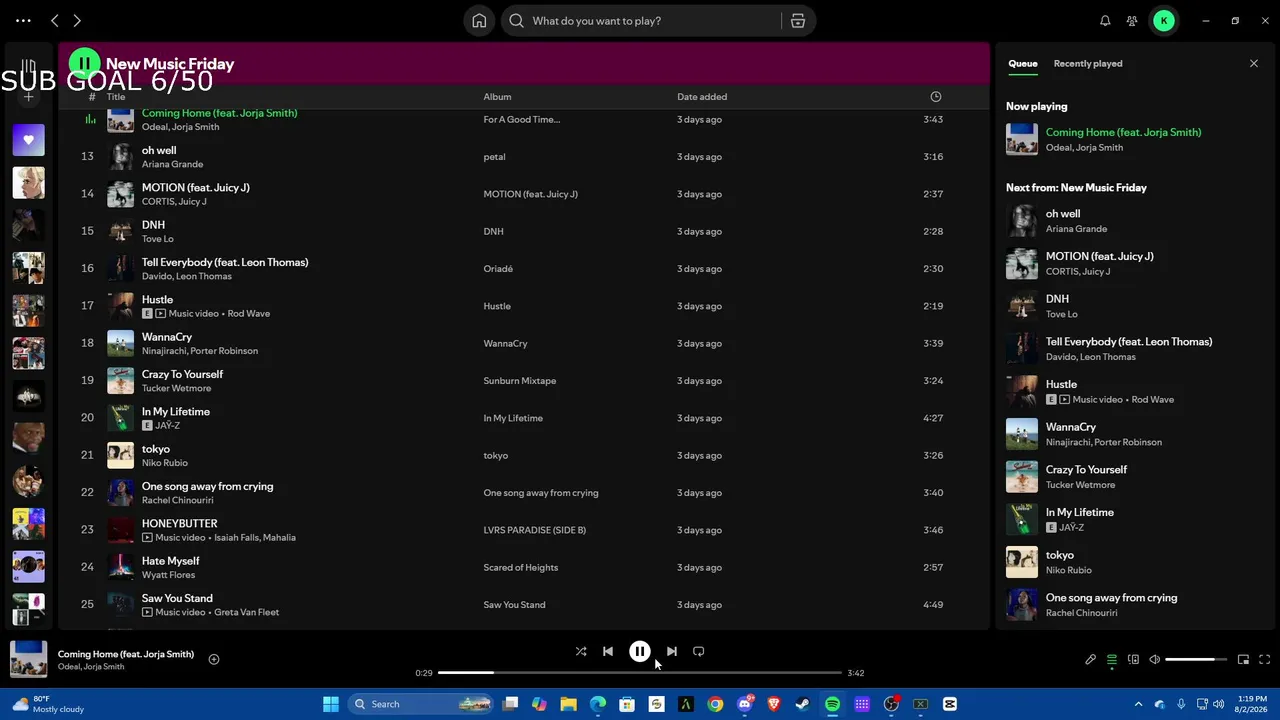Open Liked Songs heart in sidebar
The image size is (1280, 720).
tap(28, 140)
